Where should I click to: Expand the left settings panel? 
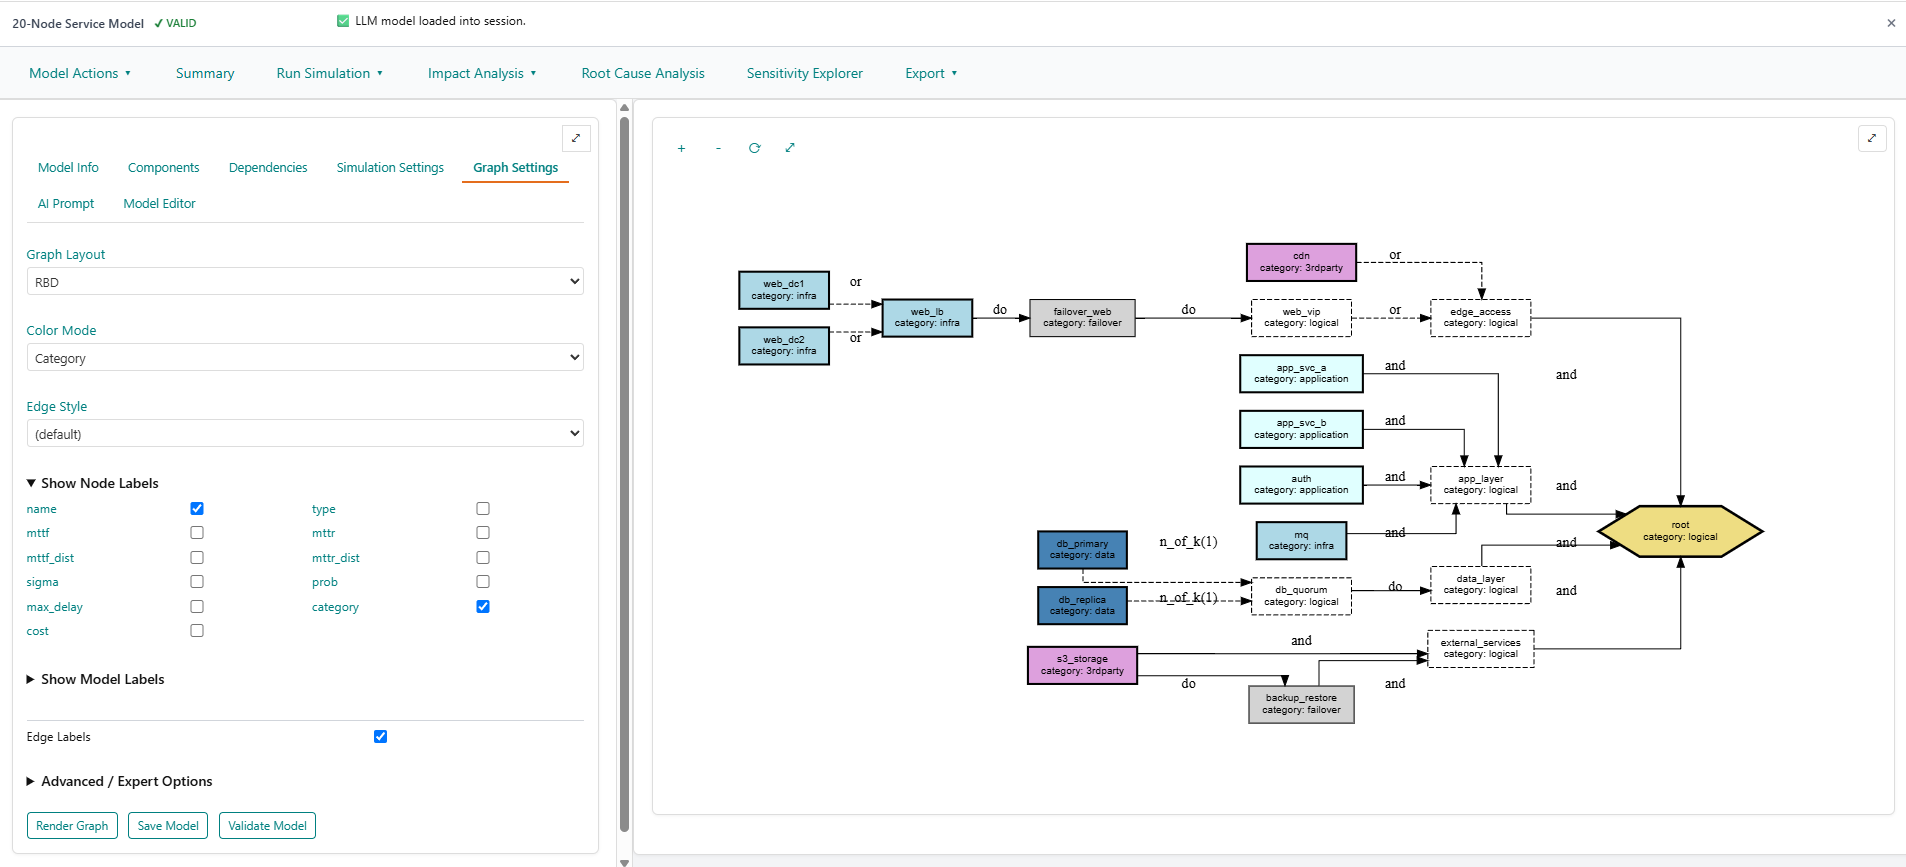tap(576, 138)
